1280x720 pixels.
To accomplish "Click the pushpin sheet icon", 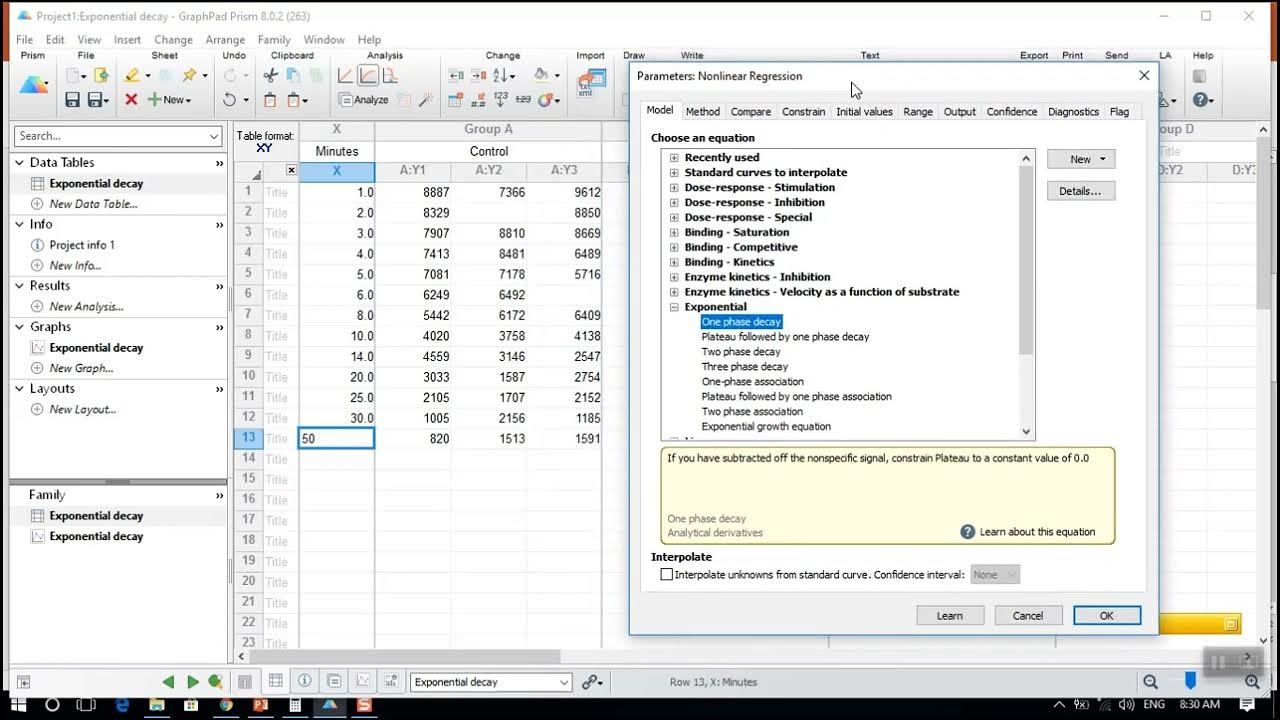I will pos(189,75).
